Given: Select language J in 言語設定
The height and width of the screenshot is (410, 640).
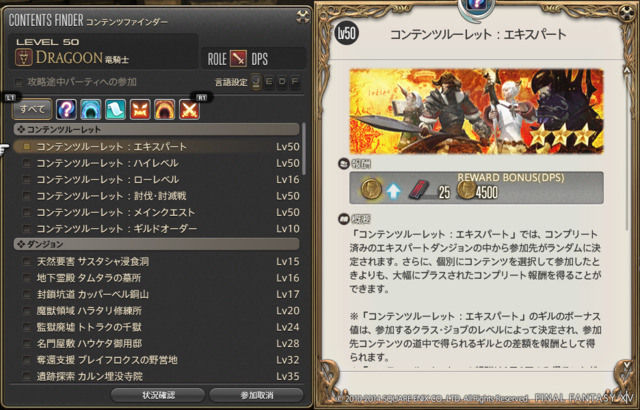Looking at the screenshot, I should 256,82.
